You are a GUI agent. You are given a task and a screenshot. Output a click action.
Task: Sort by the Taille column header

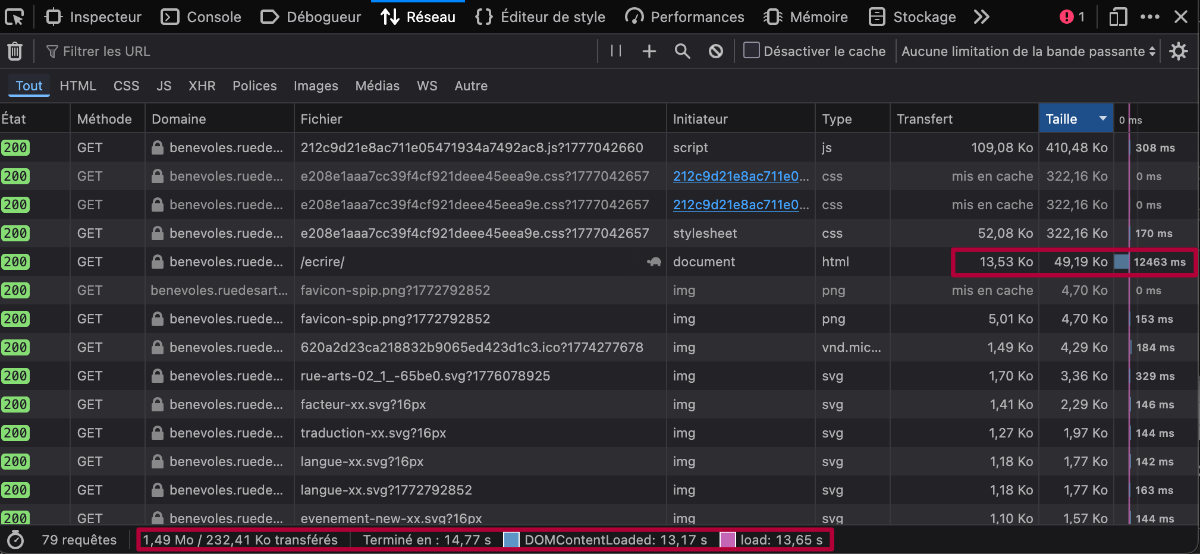click(x=1075, y=119)
